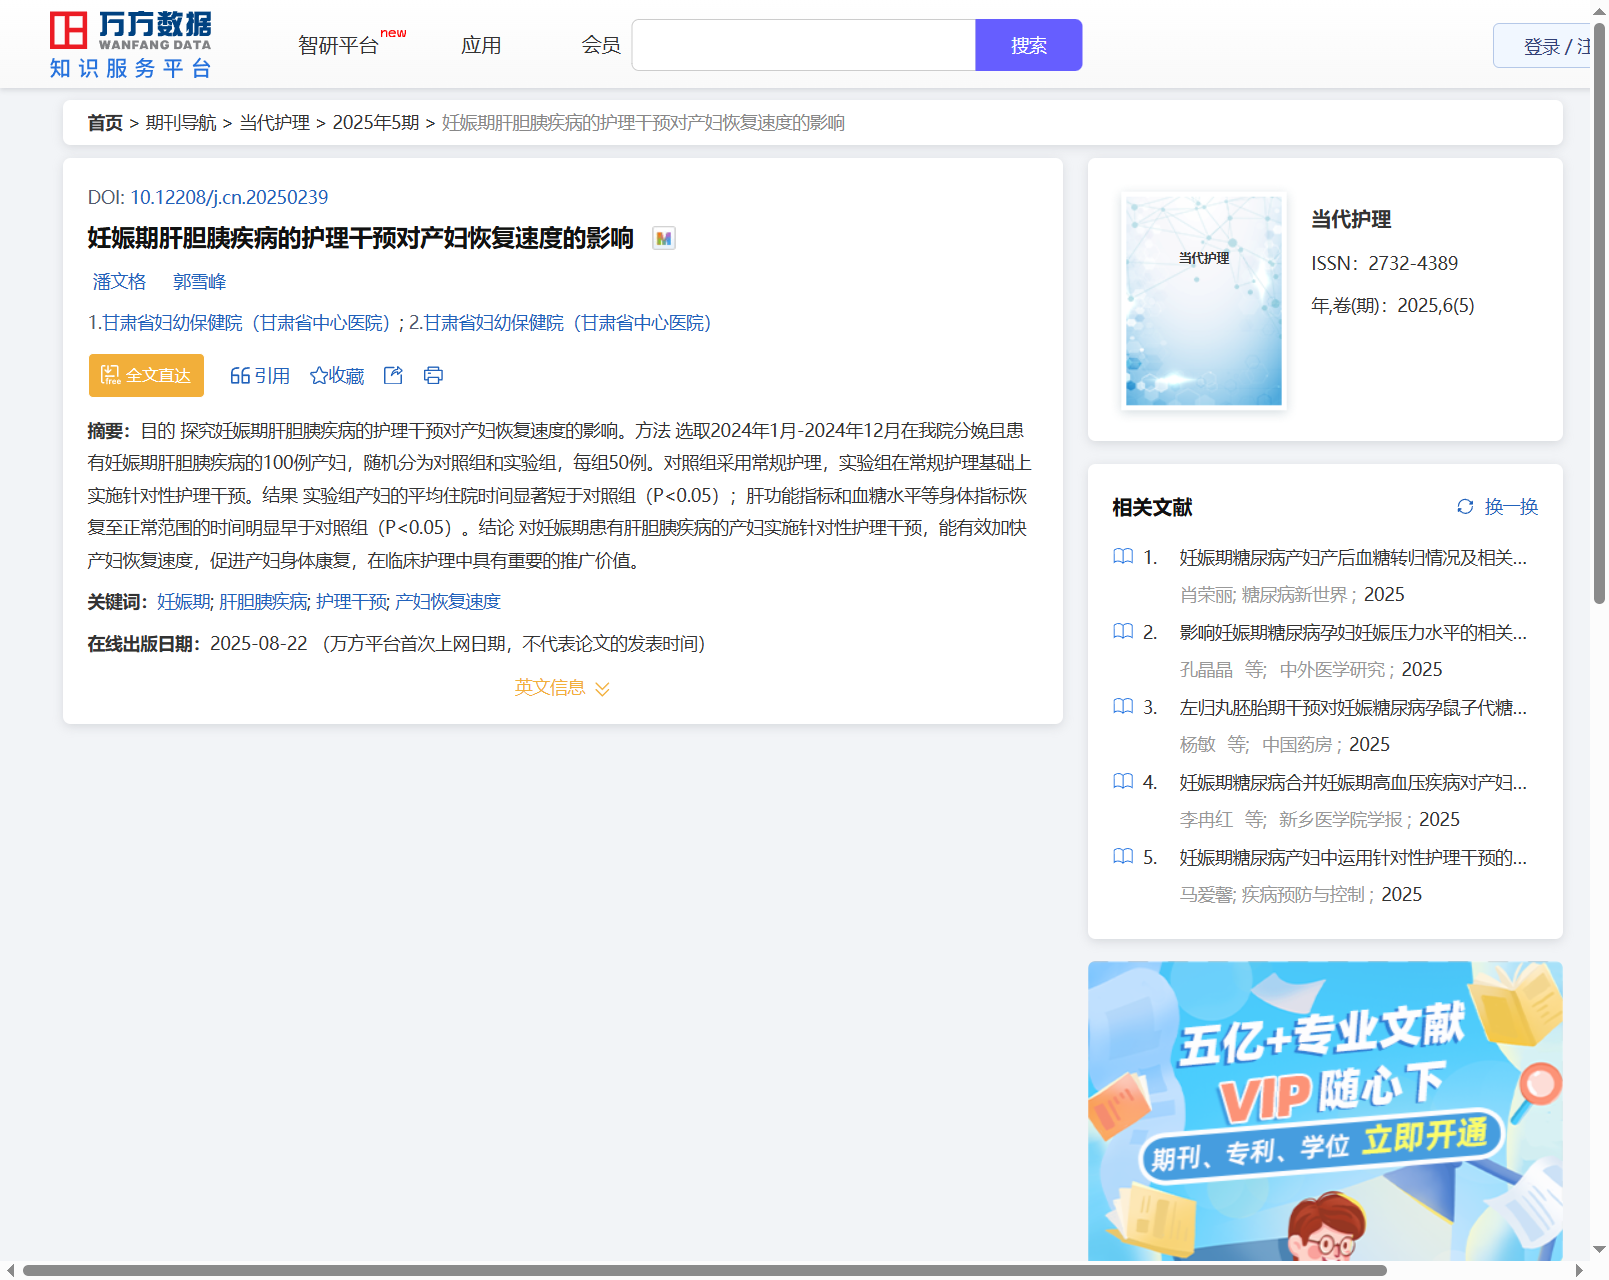Open the 当代护理 journal cover thumbnail
Viewport: 1609px width, 1280px height.
(1203, 301)
